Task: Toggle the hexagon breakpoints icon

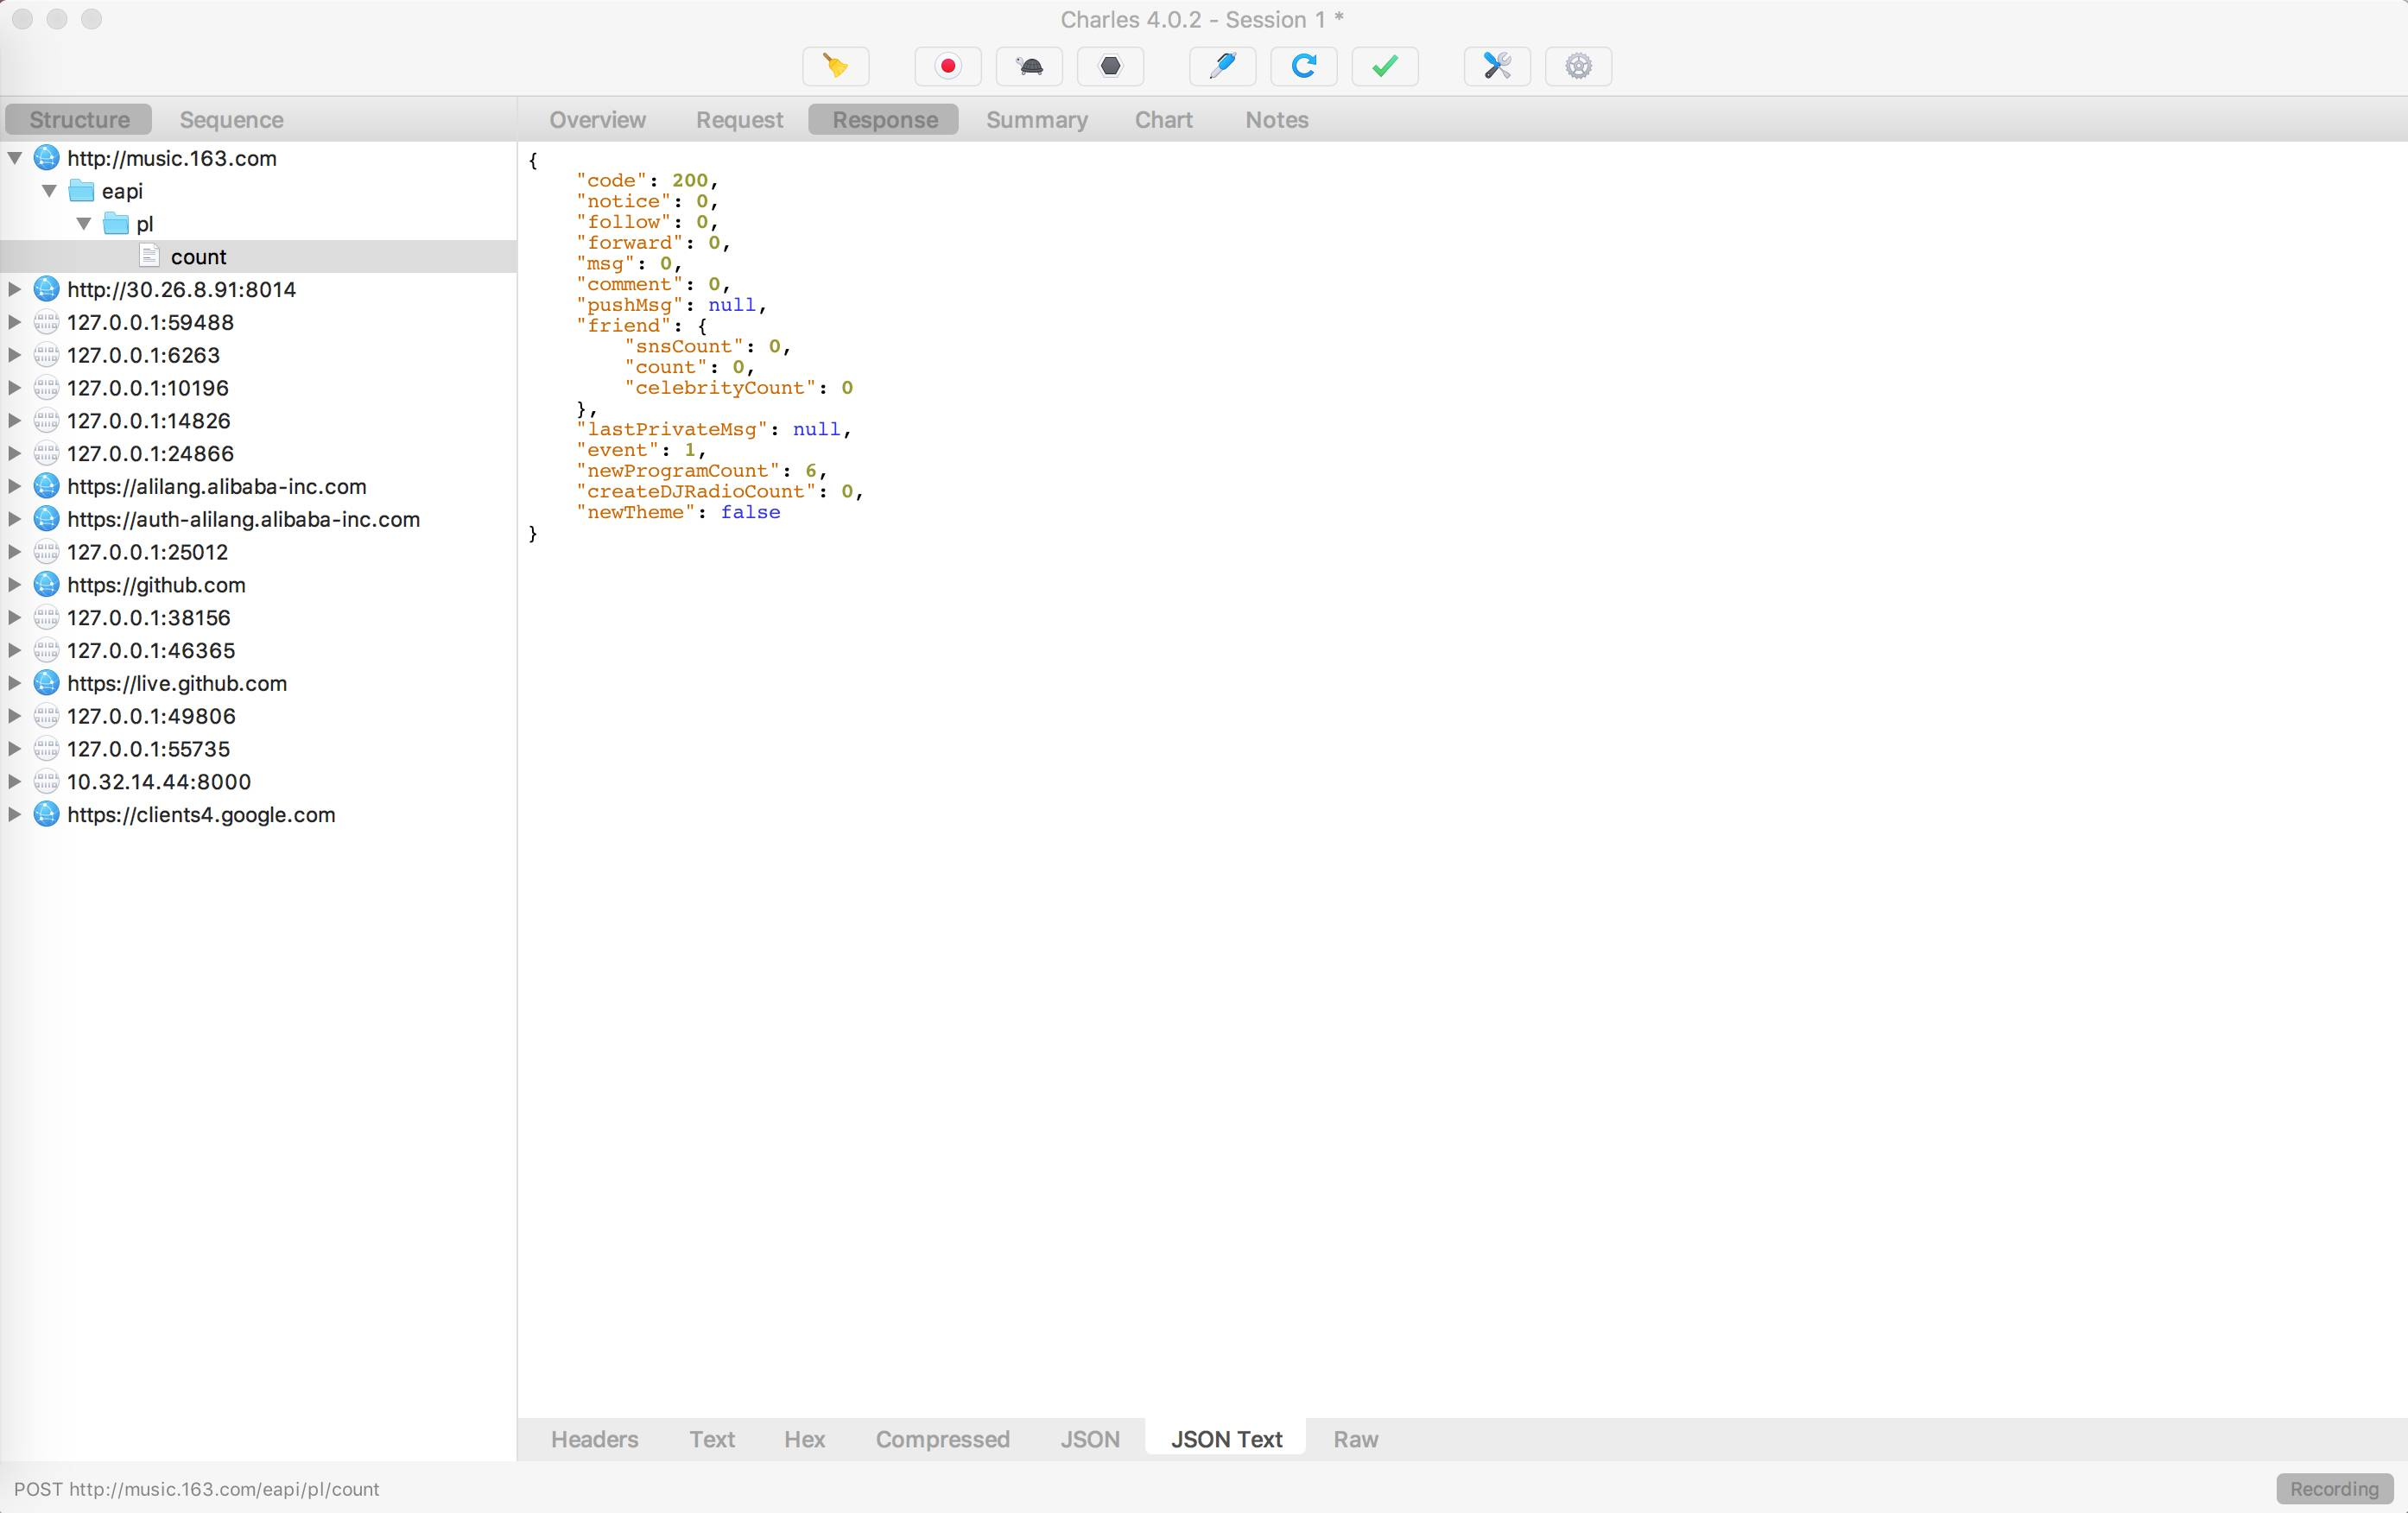Action: click(x=1110, y=66)
